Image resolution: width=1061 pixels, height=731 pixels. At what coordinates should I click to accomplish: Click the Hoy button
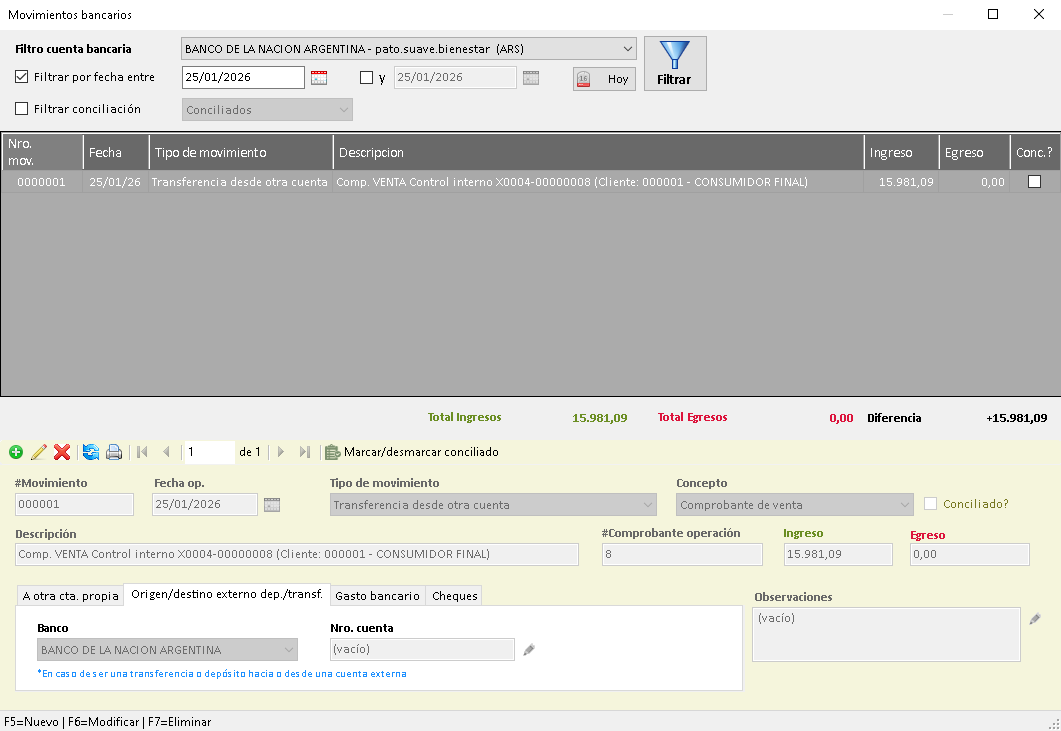(604, 79)
